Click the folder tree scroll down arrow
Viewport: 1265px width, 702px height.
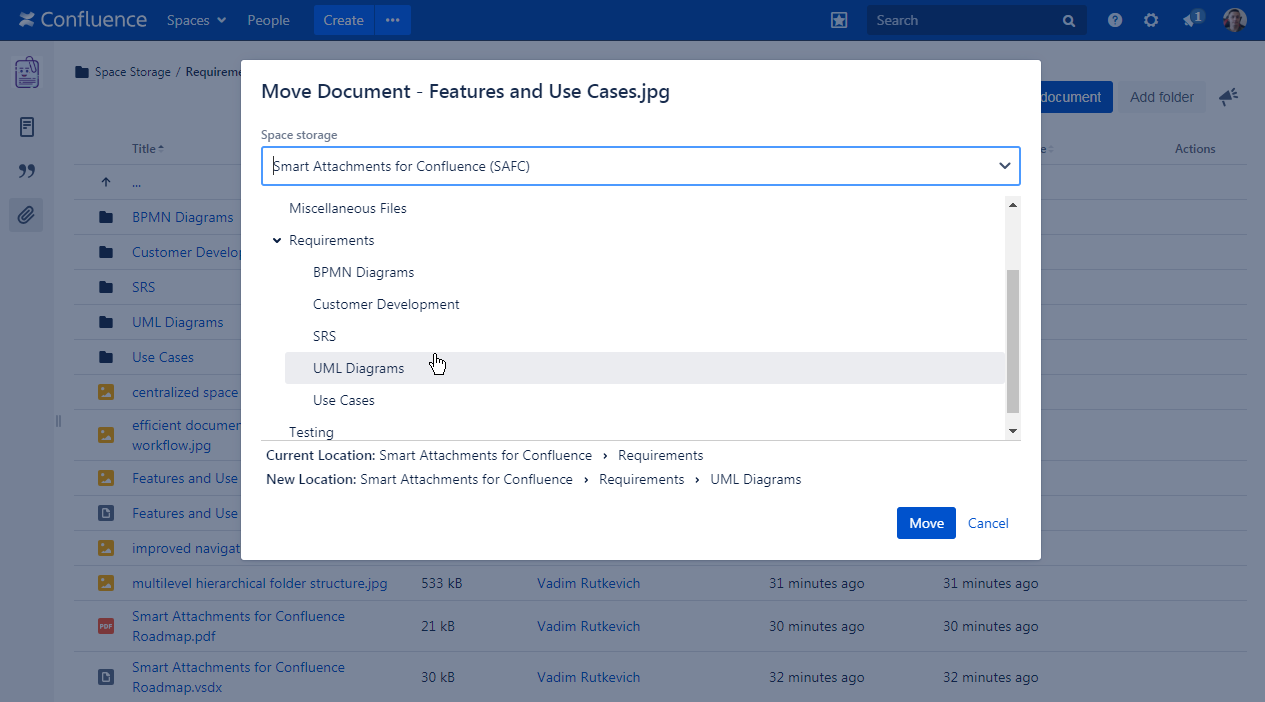1013,431
